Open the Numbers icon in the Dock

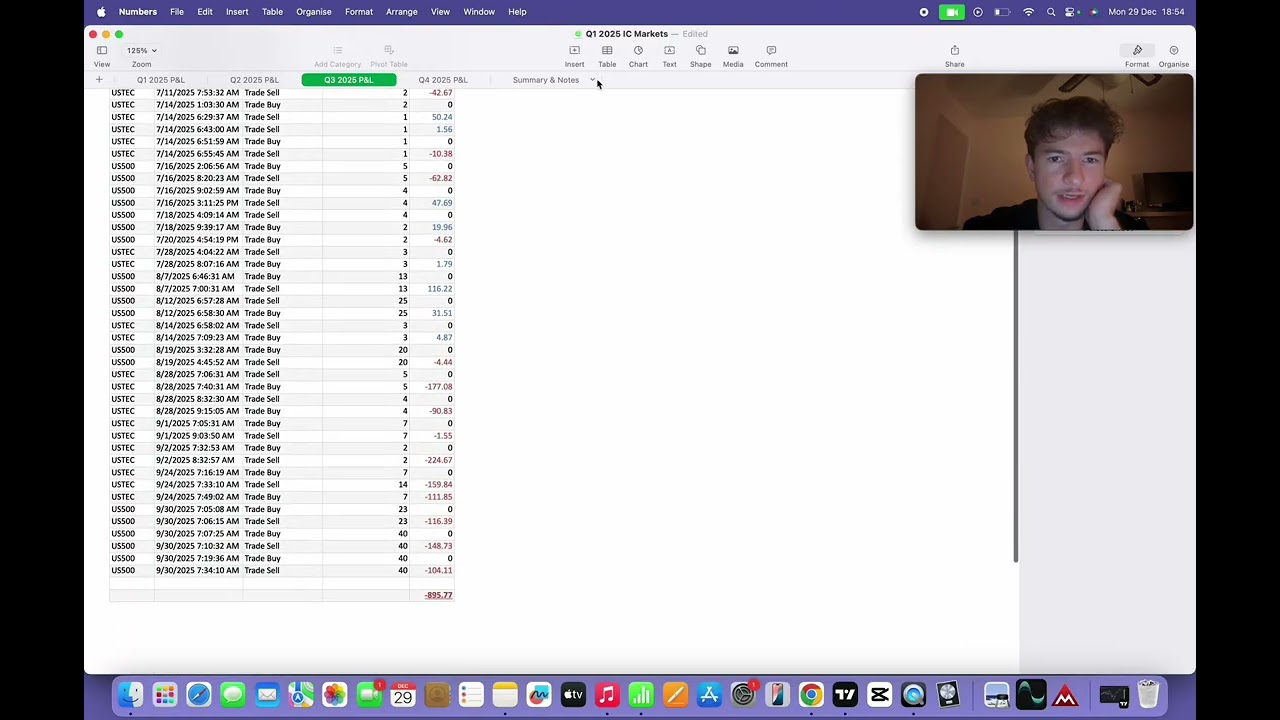(641, 694)
